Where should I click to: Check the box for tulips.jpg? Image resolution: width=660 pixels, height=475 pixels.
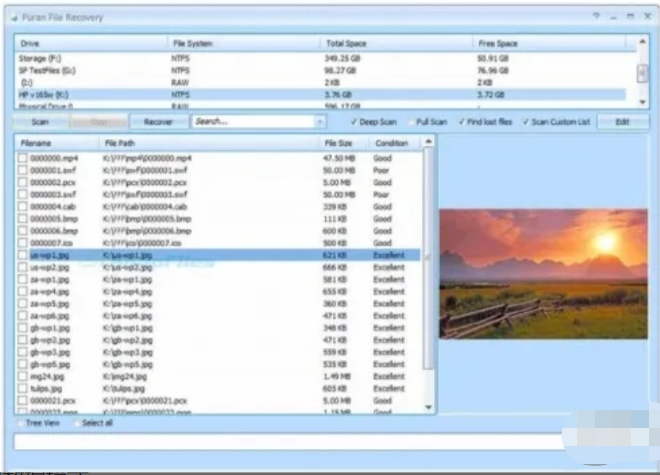[x=22, y=387]
